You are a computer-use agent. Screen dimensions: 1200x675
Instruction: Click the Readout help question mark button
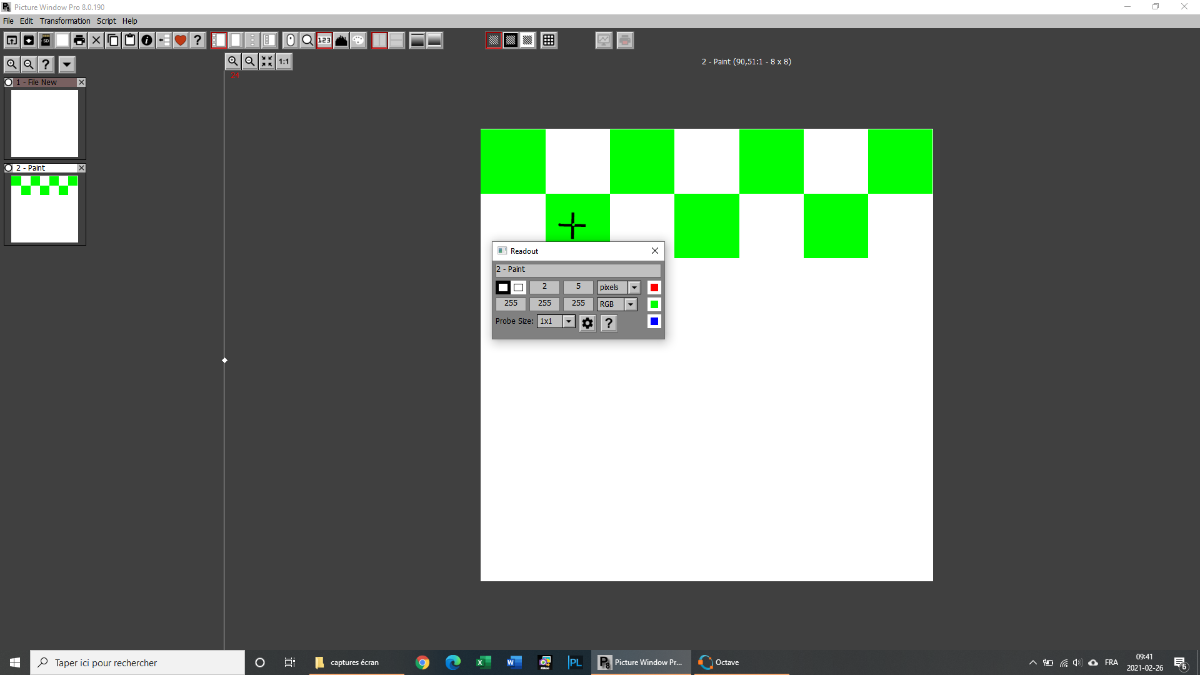[x=608, y=322]
